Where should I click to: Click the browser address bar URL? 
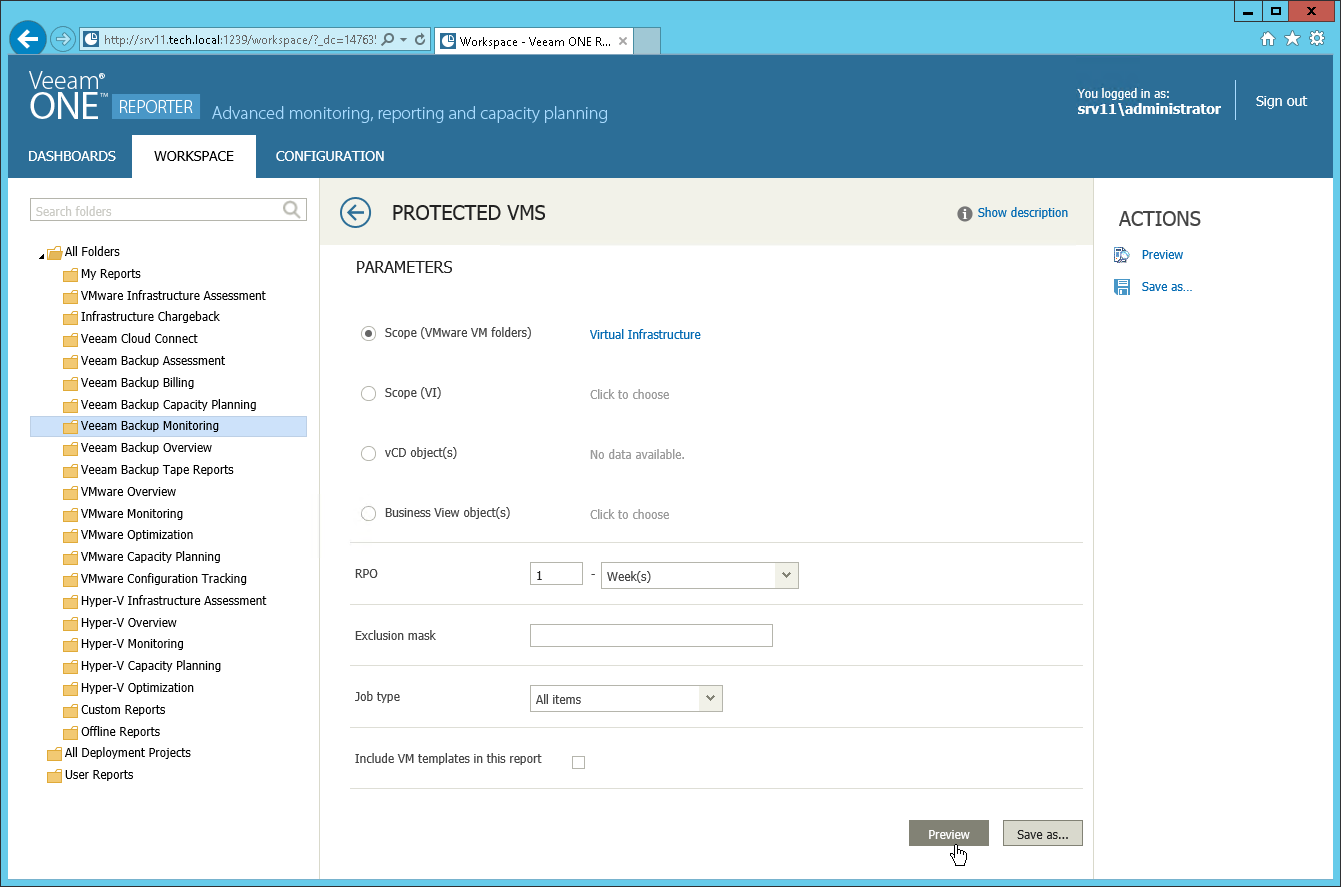[x=240, y=40]
